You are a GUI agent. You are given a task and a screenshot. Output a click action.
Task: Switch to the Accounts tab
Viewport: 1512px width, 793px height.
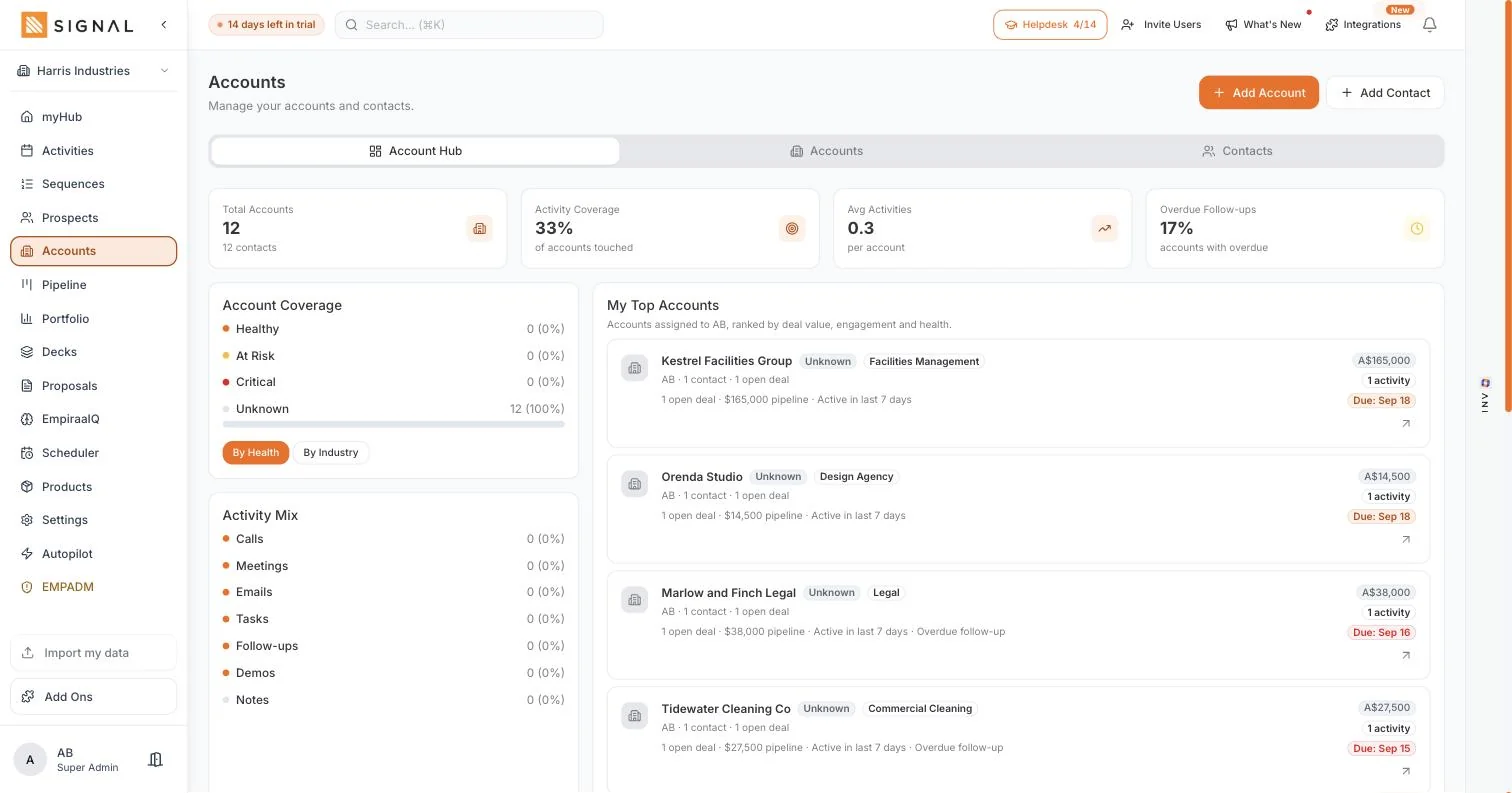826,151
